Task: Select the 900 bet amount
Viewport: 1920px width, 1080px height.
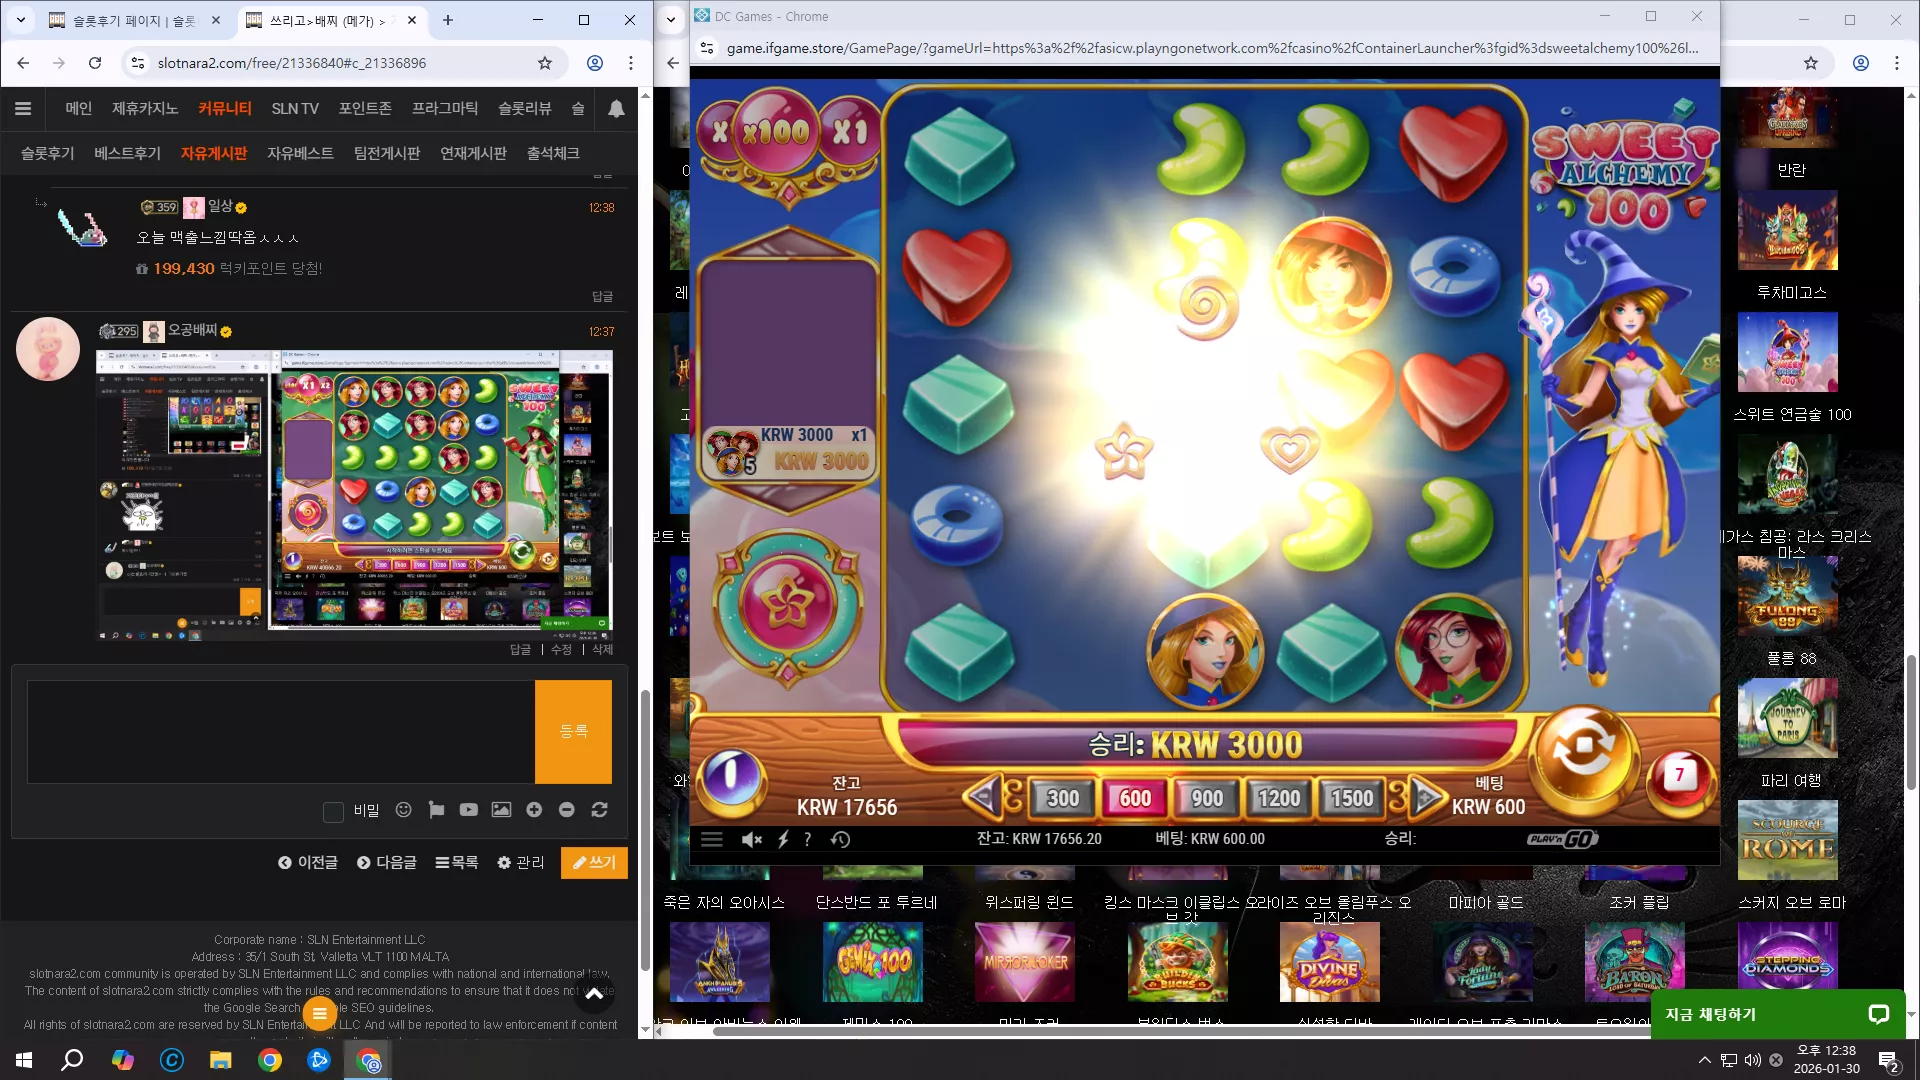Action: pyautogui.click(x=1207, y=798)
